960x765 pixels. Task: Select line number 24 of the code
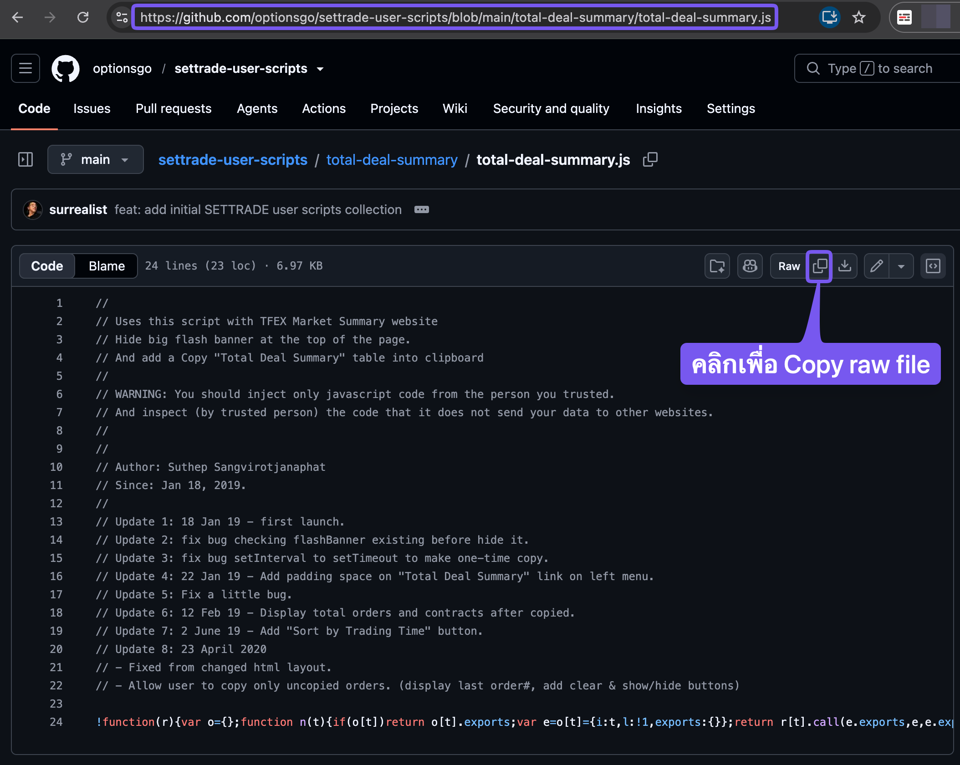click(x=56, y=722)
